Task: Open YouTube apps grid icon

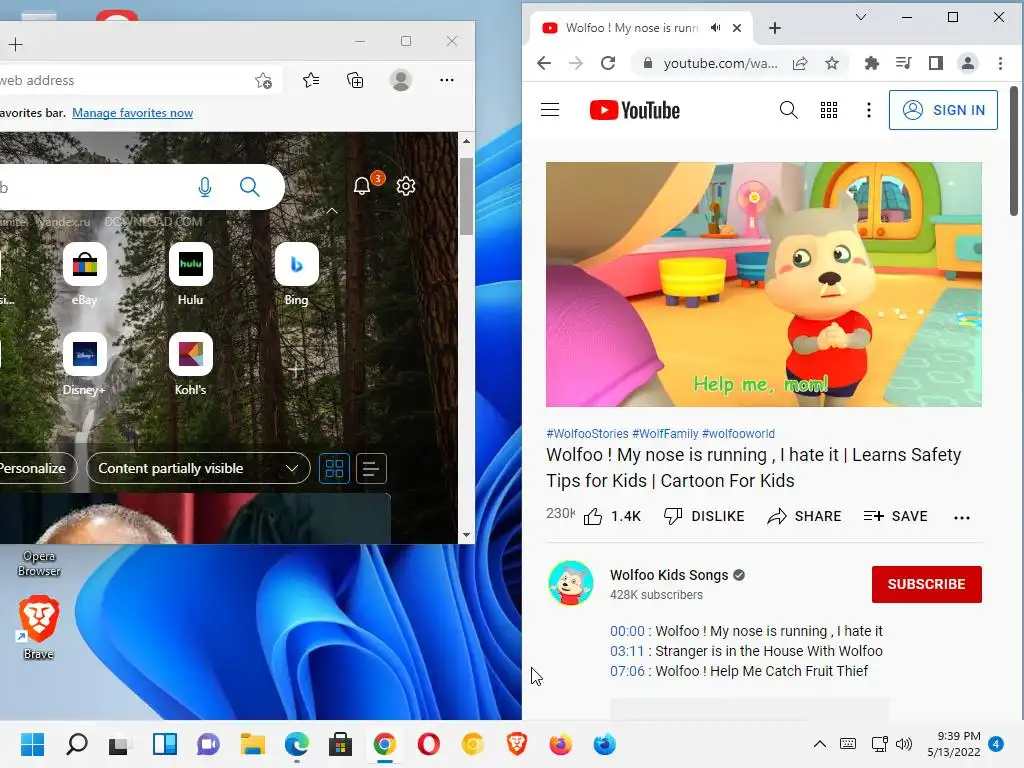Action: tap(829, 110)
